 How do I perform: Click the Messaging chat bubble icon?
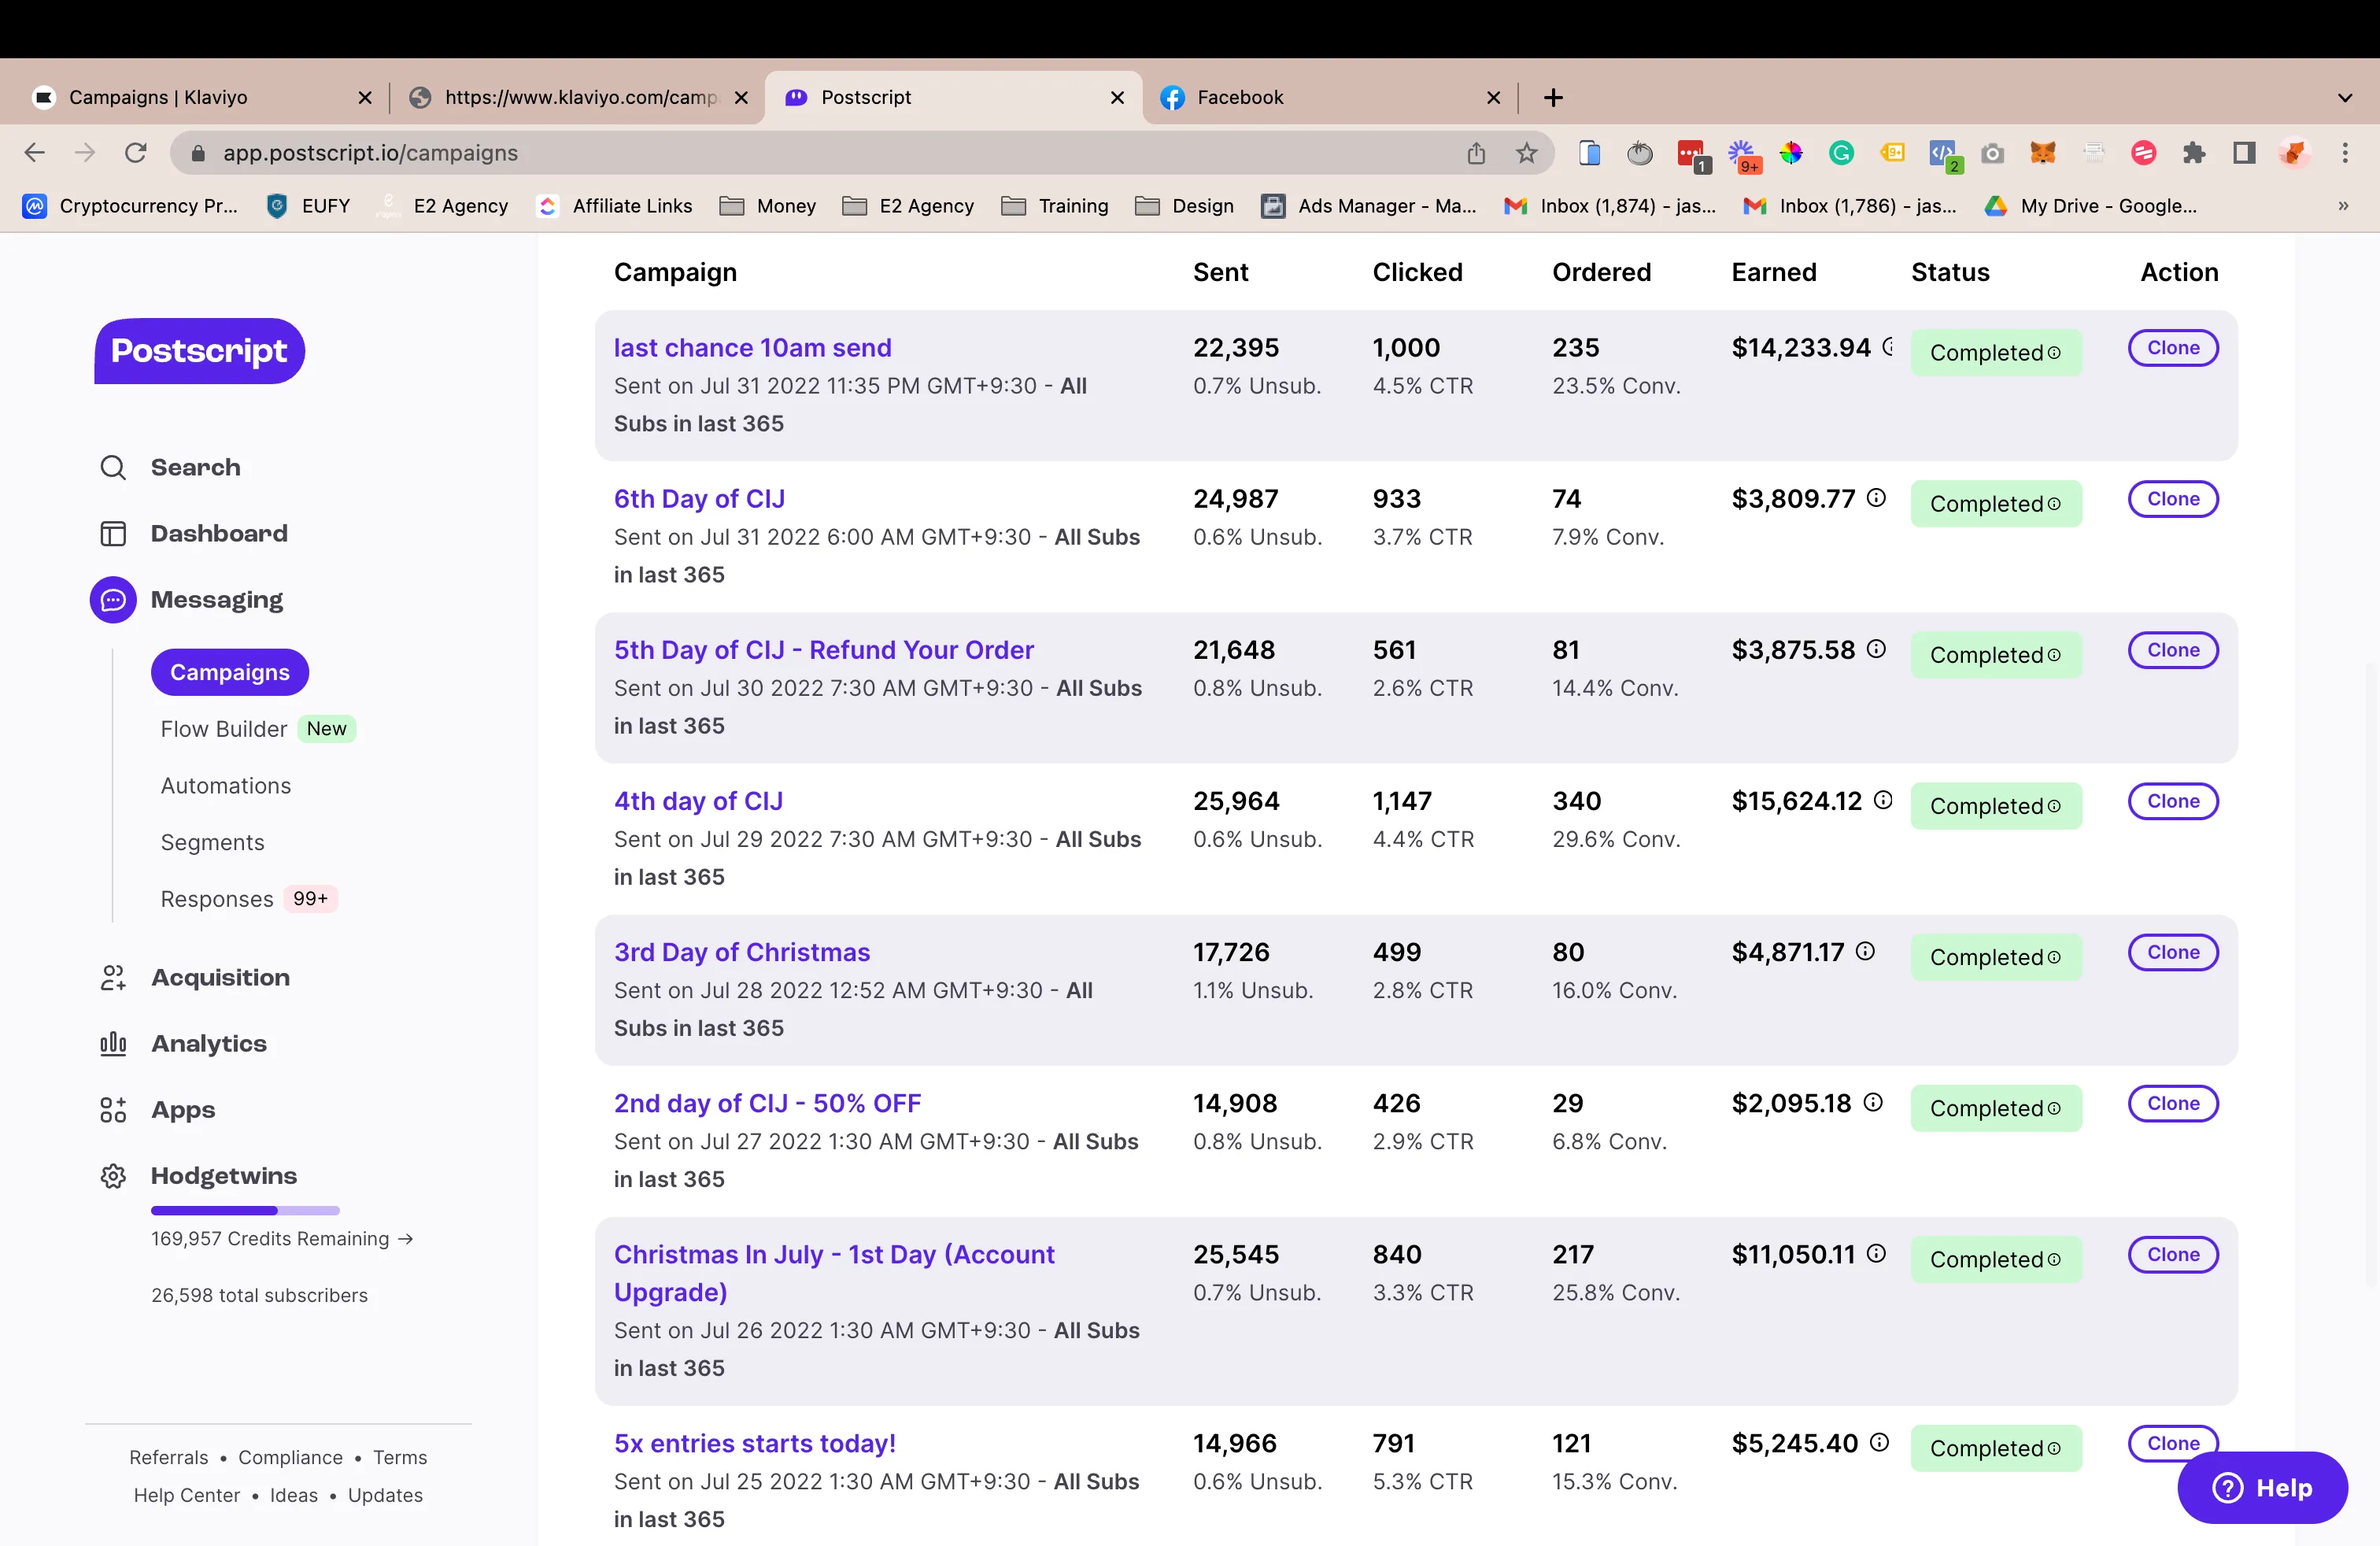point(113,600)
